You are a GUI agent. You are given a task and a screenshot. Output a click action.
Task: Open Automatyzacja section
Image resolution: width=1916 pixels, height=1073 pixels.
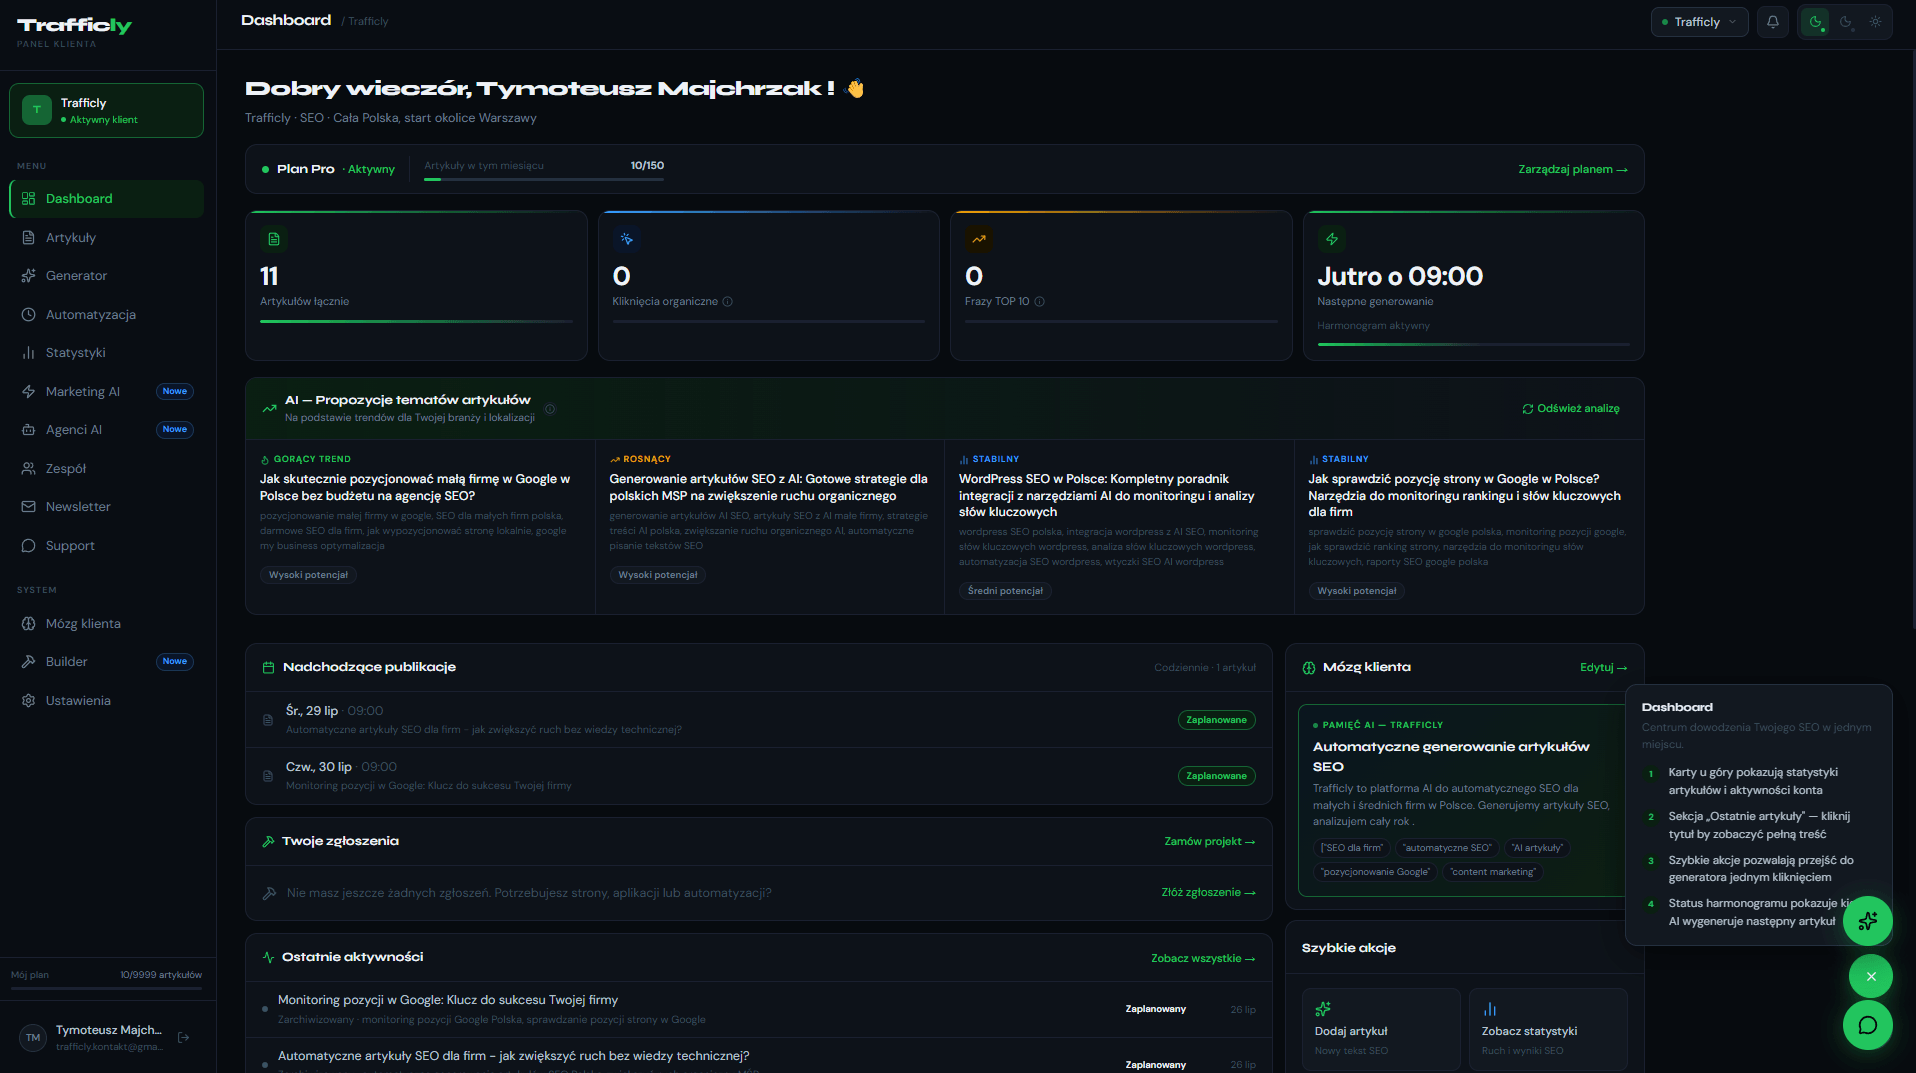tap(106, 315)
